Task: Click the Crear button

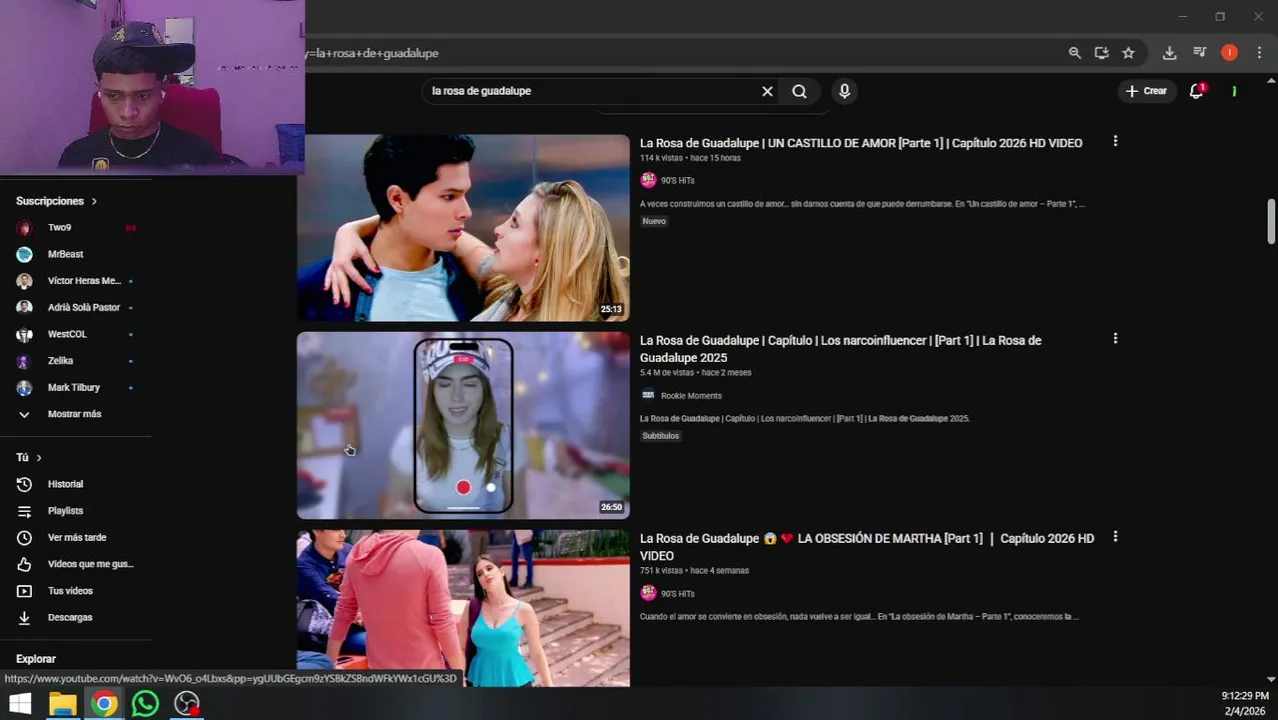Action: (1146, 91)
